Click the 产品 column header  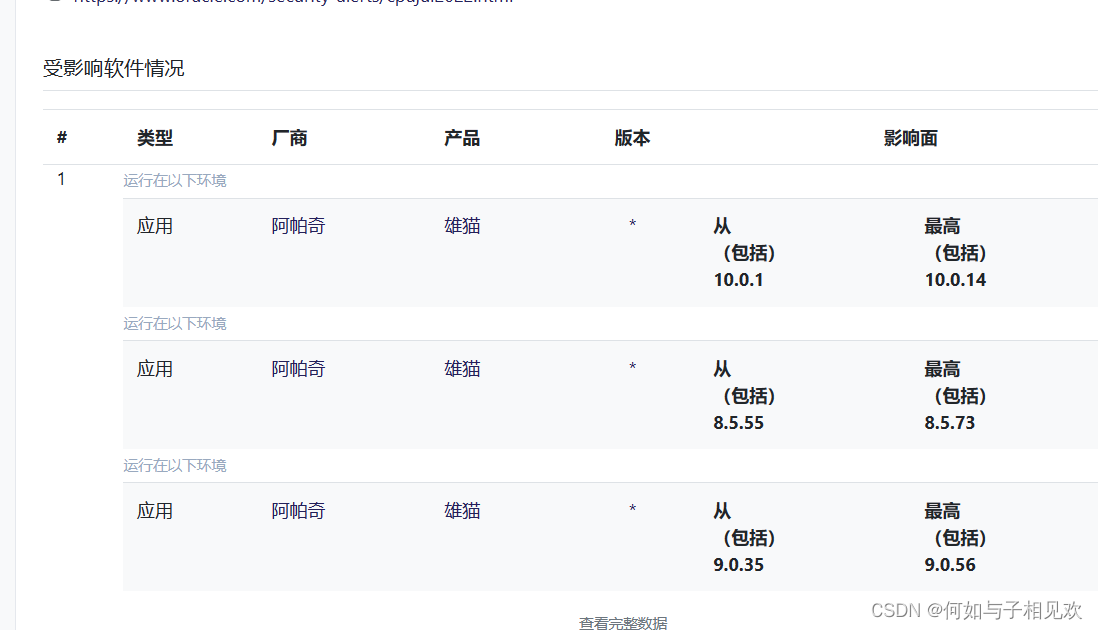click(461, 138)
